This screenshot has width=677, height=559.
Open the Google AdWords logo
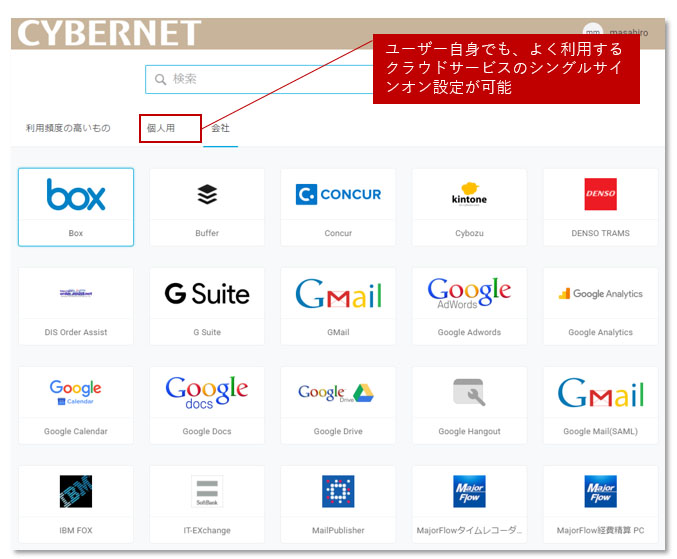click(469, 293)
